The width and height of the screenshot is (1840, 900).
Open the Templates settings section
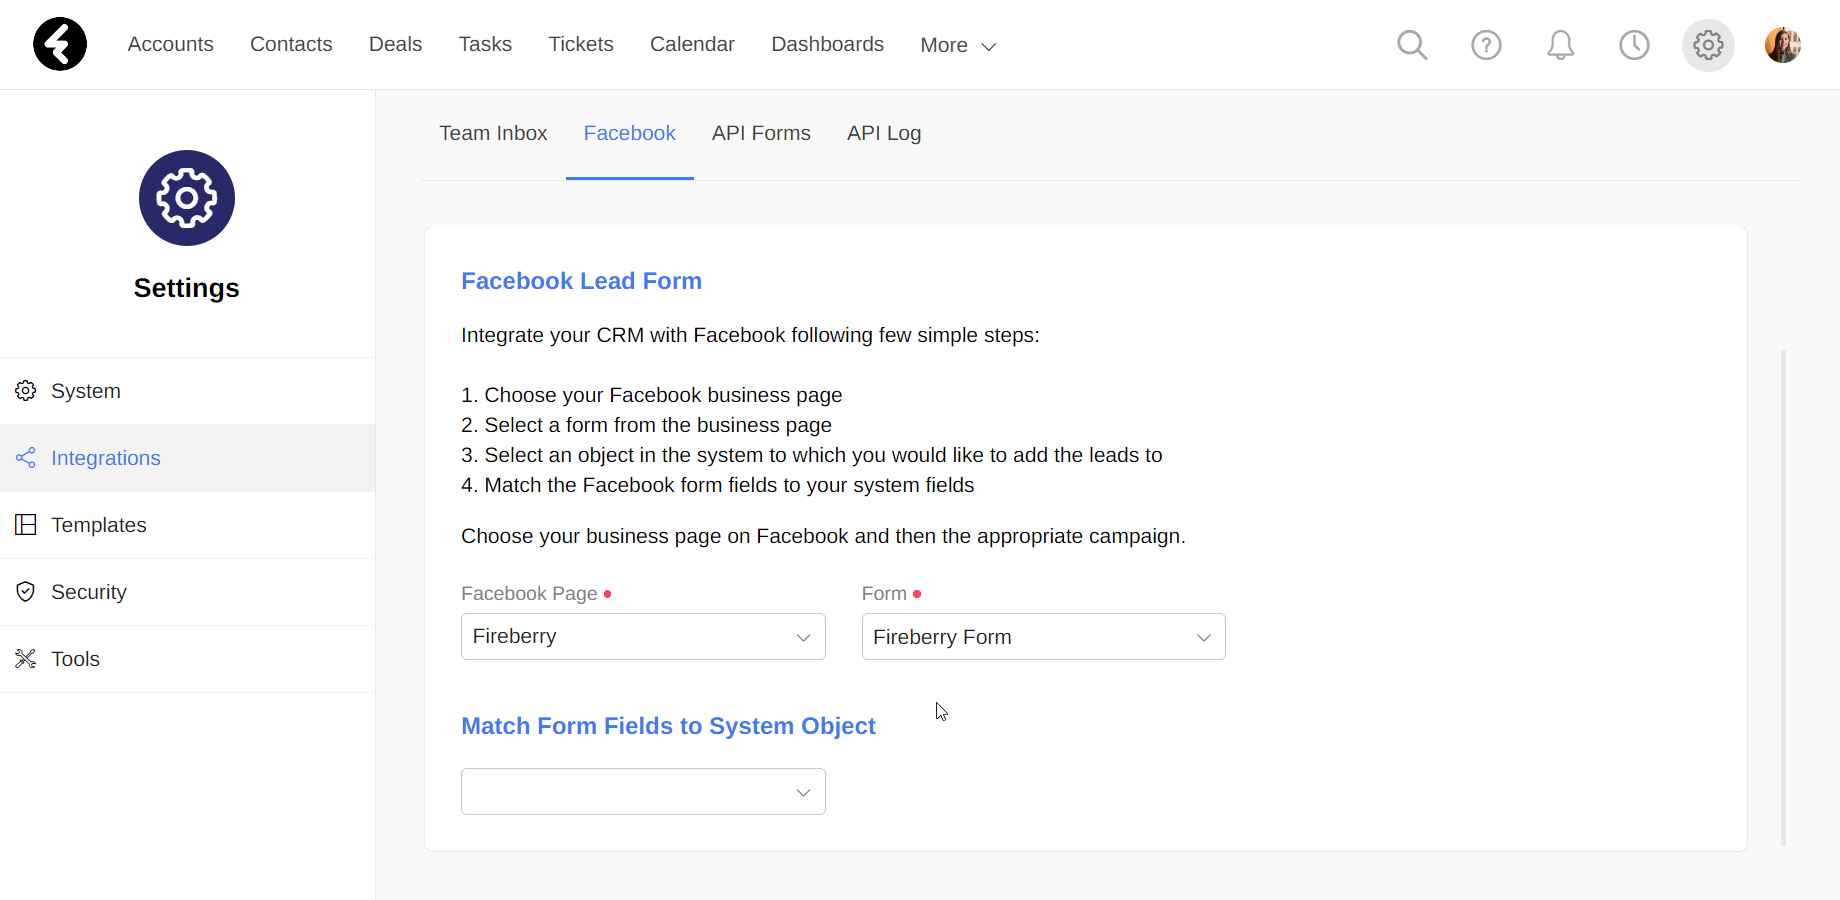[187, 525]
